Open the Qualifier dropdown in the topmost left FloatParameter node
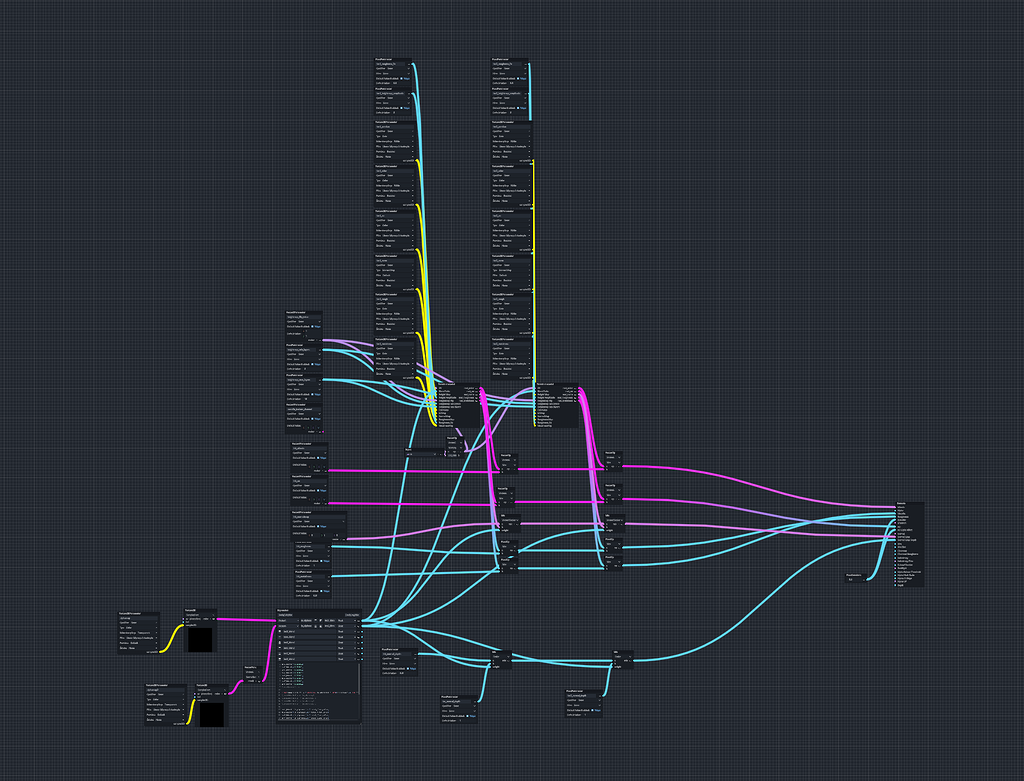The height and width of the screenshot is (781, 1024). [x=394, y=68]
